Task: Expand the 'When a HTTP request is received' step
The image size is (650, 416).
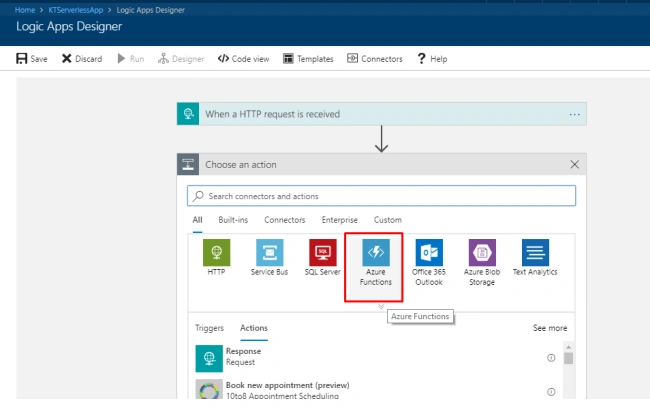Action: [381, 114]
